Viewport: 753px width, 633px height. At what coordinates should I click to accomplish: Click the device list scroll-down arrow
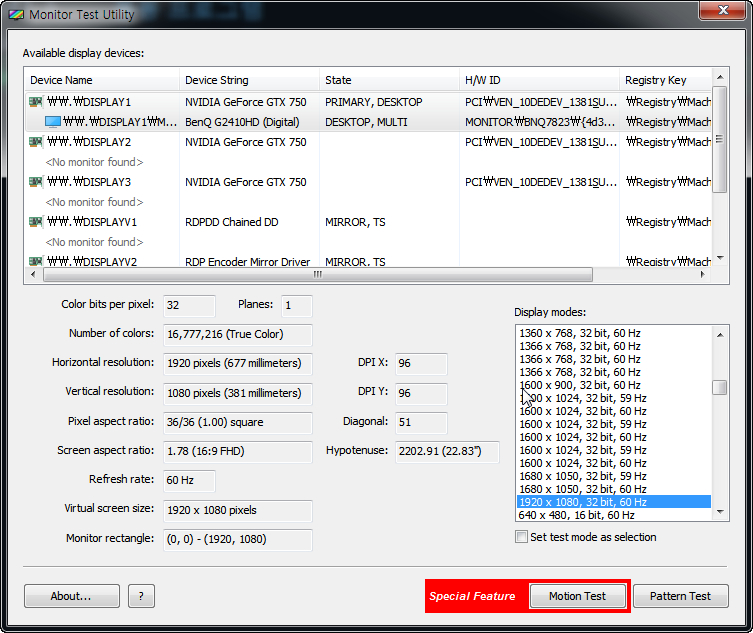click(720, 258)
